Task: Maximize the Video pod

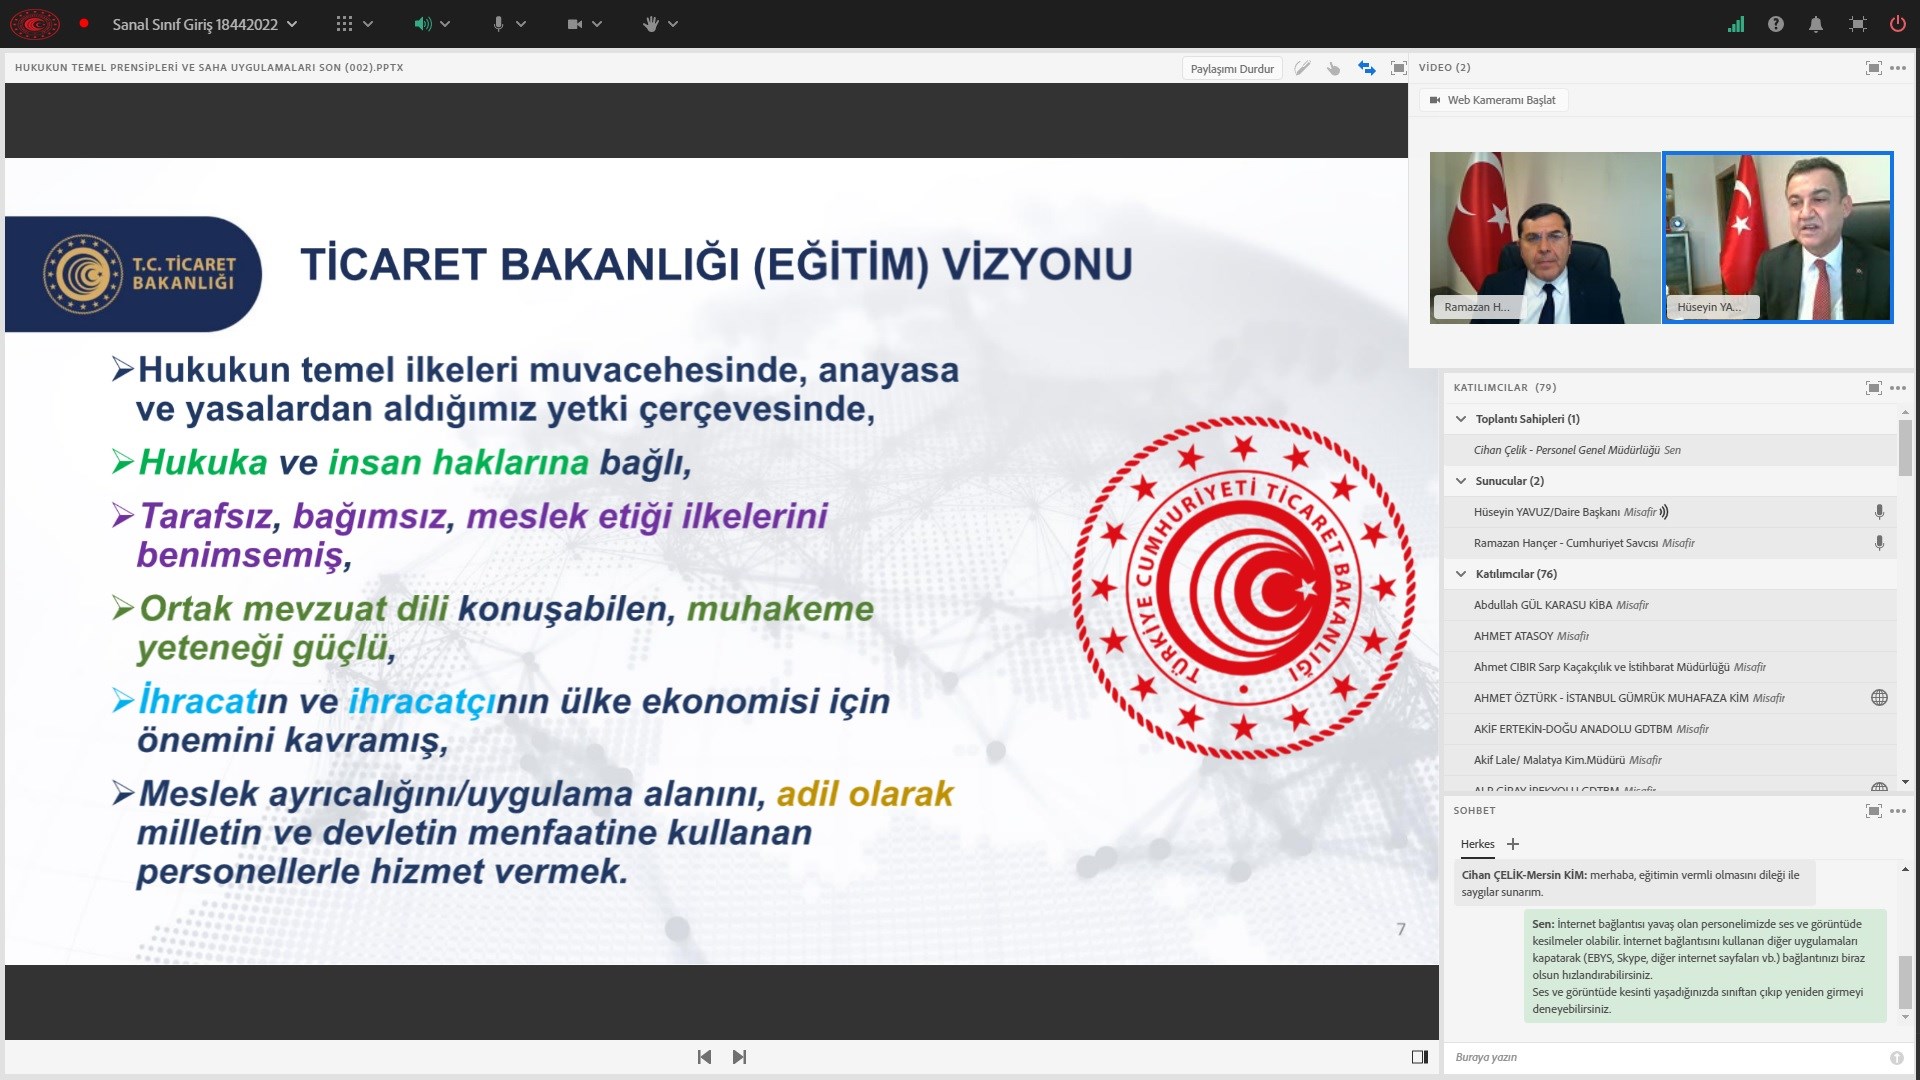Action: 1873,68
